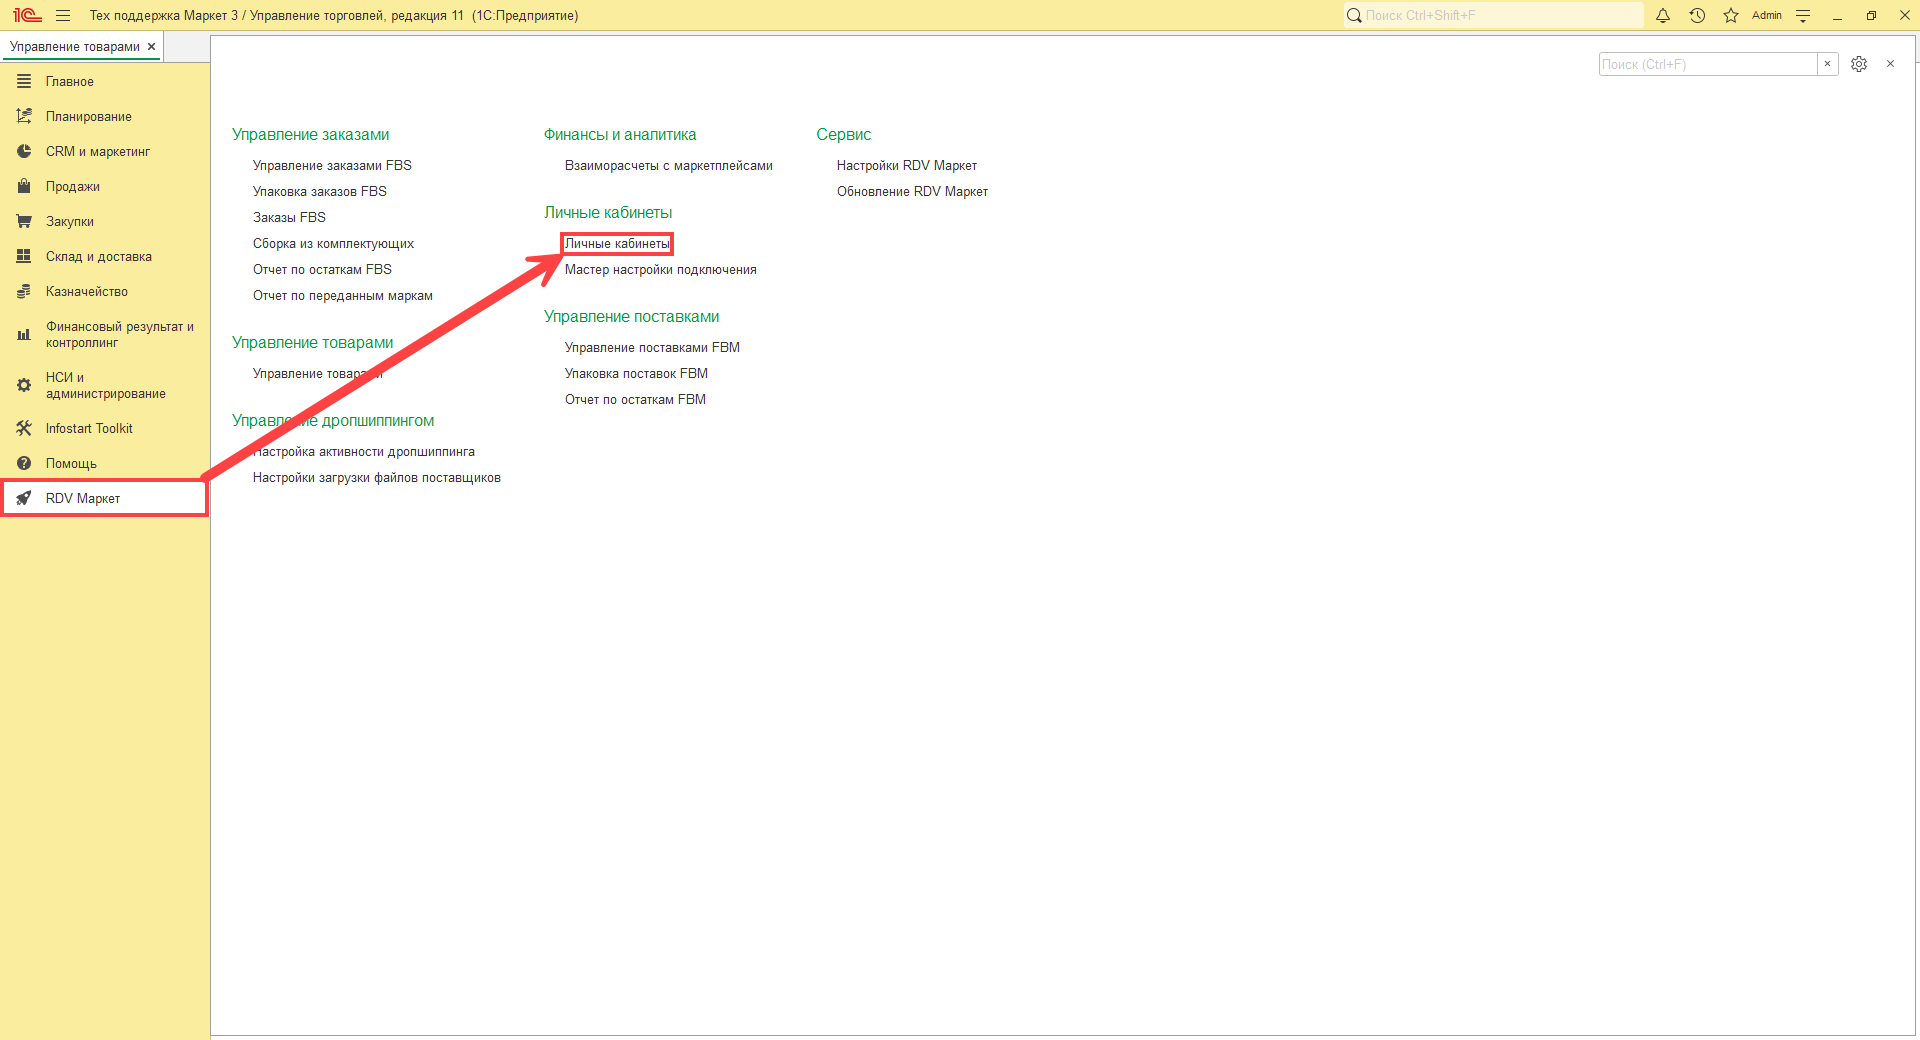The width and height of the screenshot is (1920, 1040).
Task: Open Управление поставками FBM
Action: coord(652,347)
